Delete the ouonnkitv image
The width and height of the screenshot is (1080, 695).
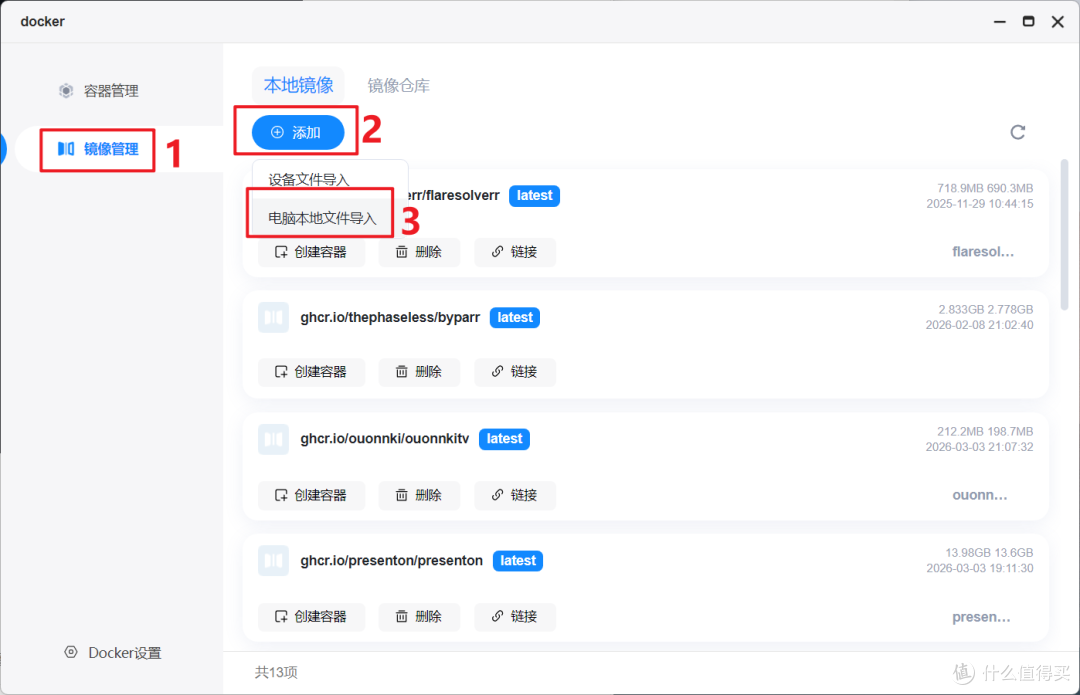(419, 495)
